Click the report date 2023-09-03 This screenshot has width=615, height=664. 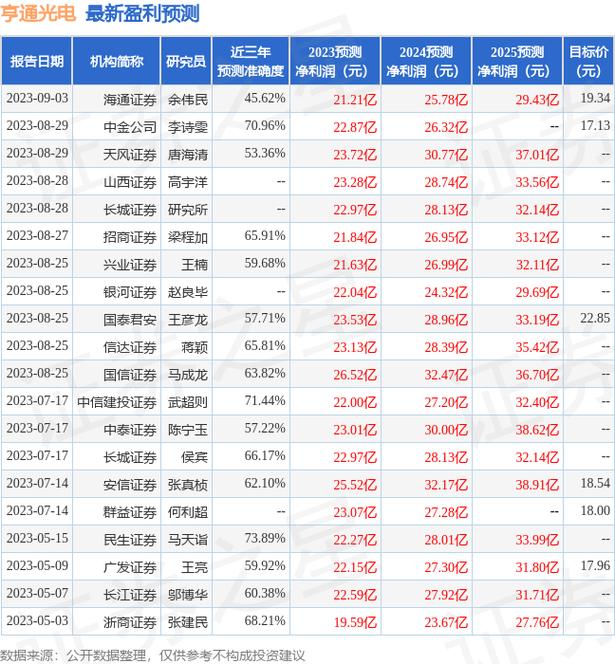coord(37,98)
